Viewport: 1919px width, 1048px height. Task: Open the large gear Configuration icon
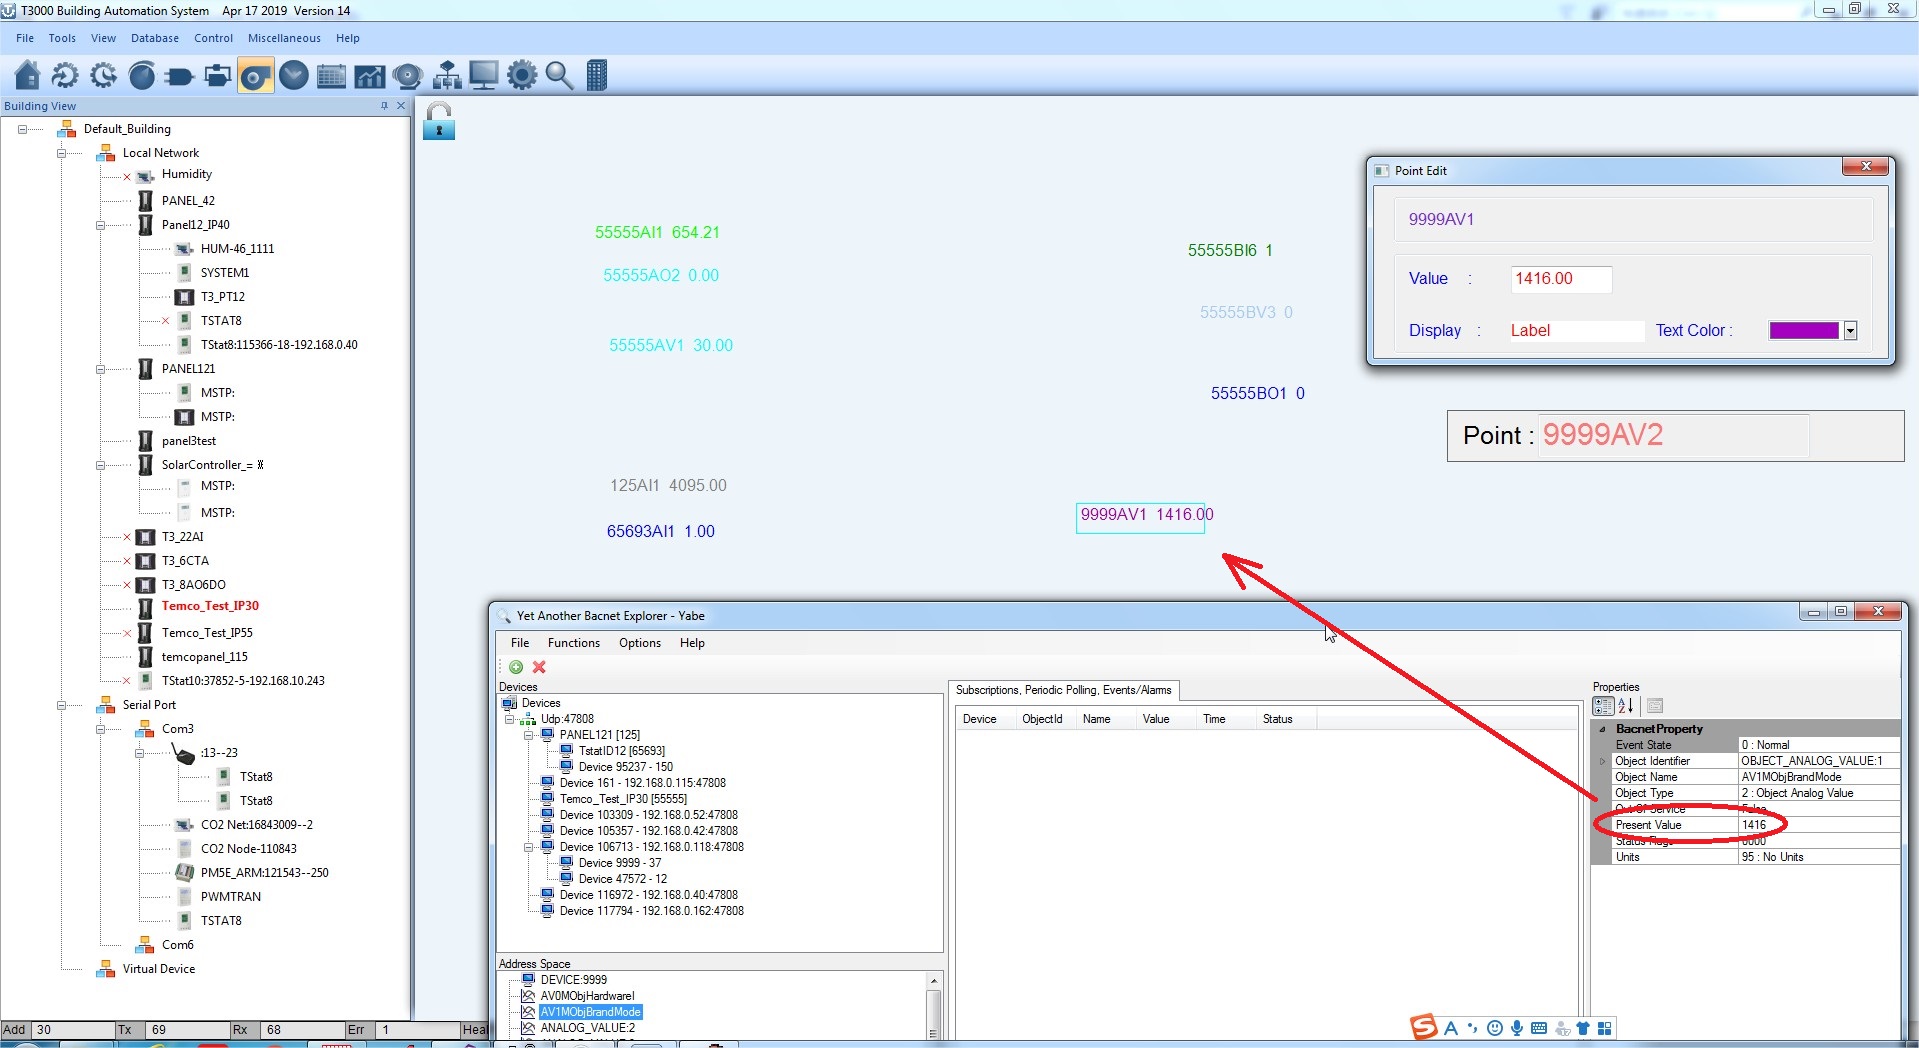[522, 76]
